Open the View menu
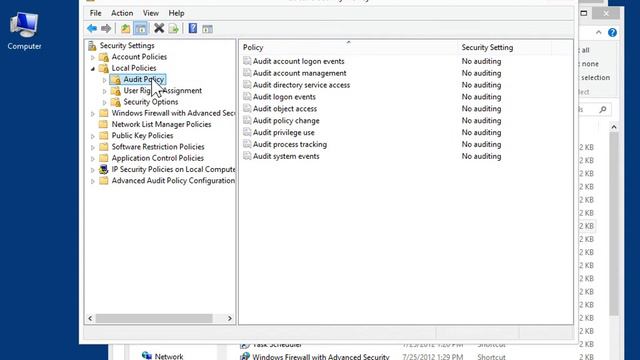The width and height of the screenshot is (640, 360). [151, 13]
